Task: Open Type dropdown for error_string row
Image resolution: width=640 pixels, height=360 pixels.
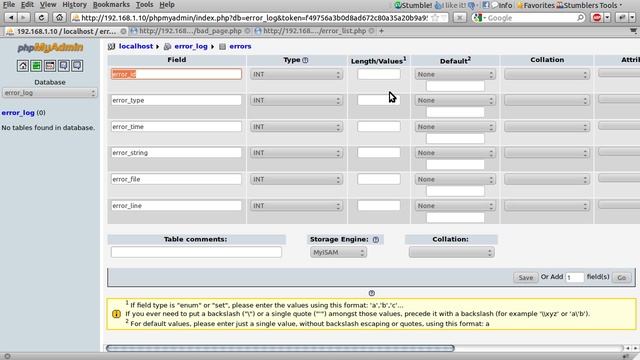Action: (x=296, y=153)
